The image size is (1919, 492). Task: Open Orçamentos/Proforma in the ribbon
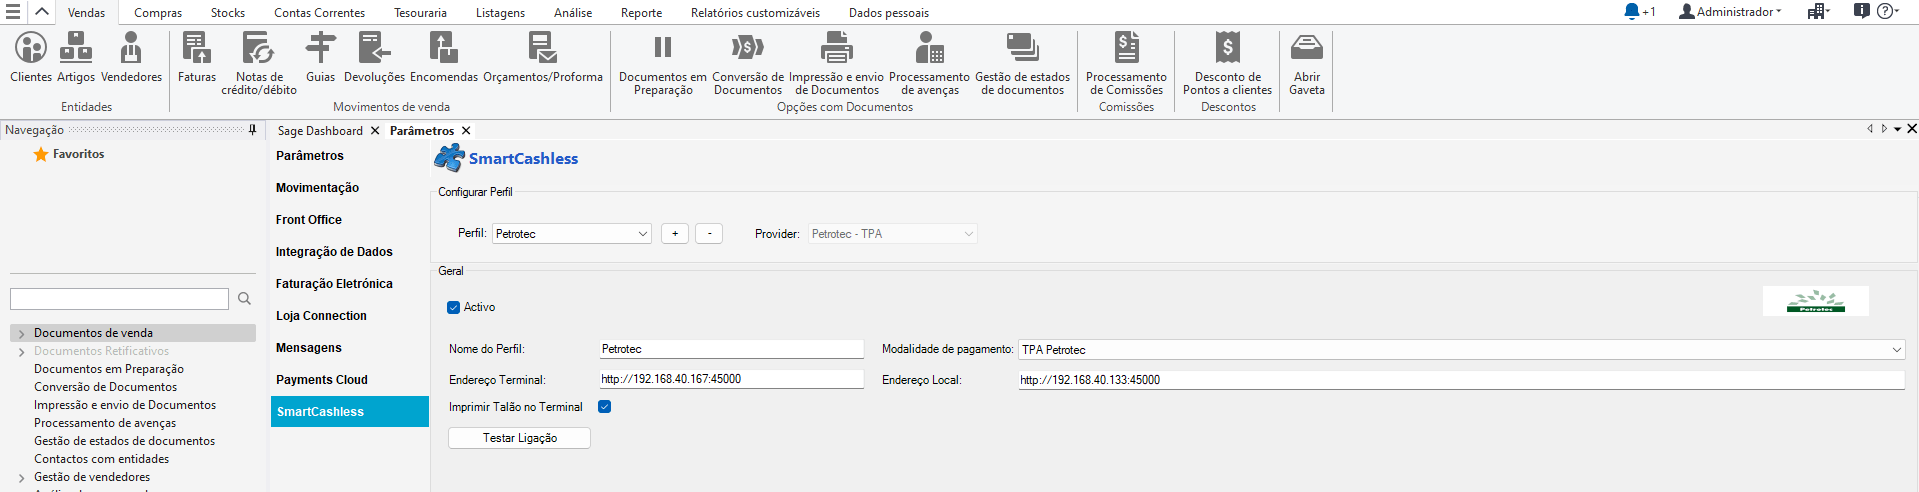[543, 58]
